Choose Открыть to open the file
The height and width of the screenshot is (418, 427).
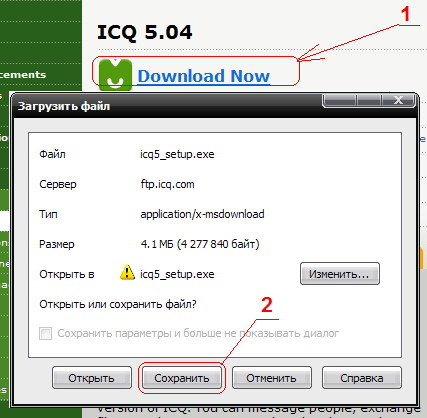click(x=92, y=378)
